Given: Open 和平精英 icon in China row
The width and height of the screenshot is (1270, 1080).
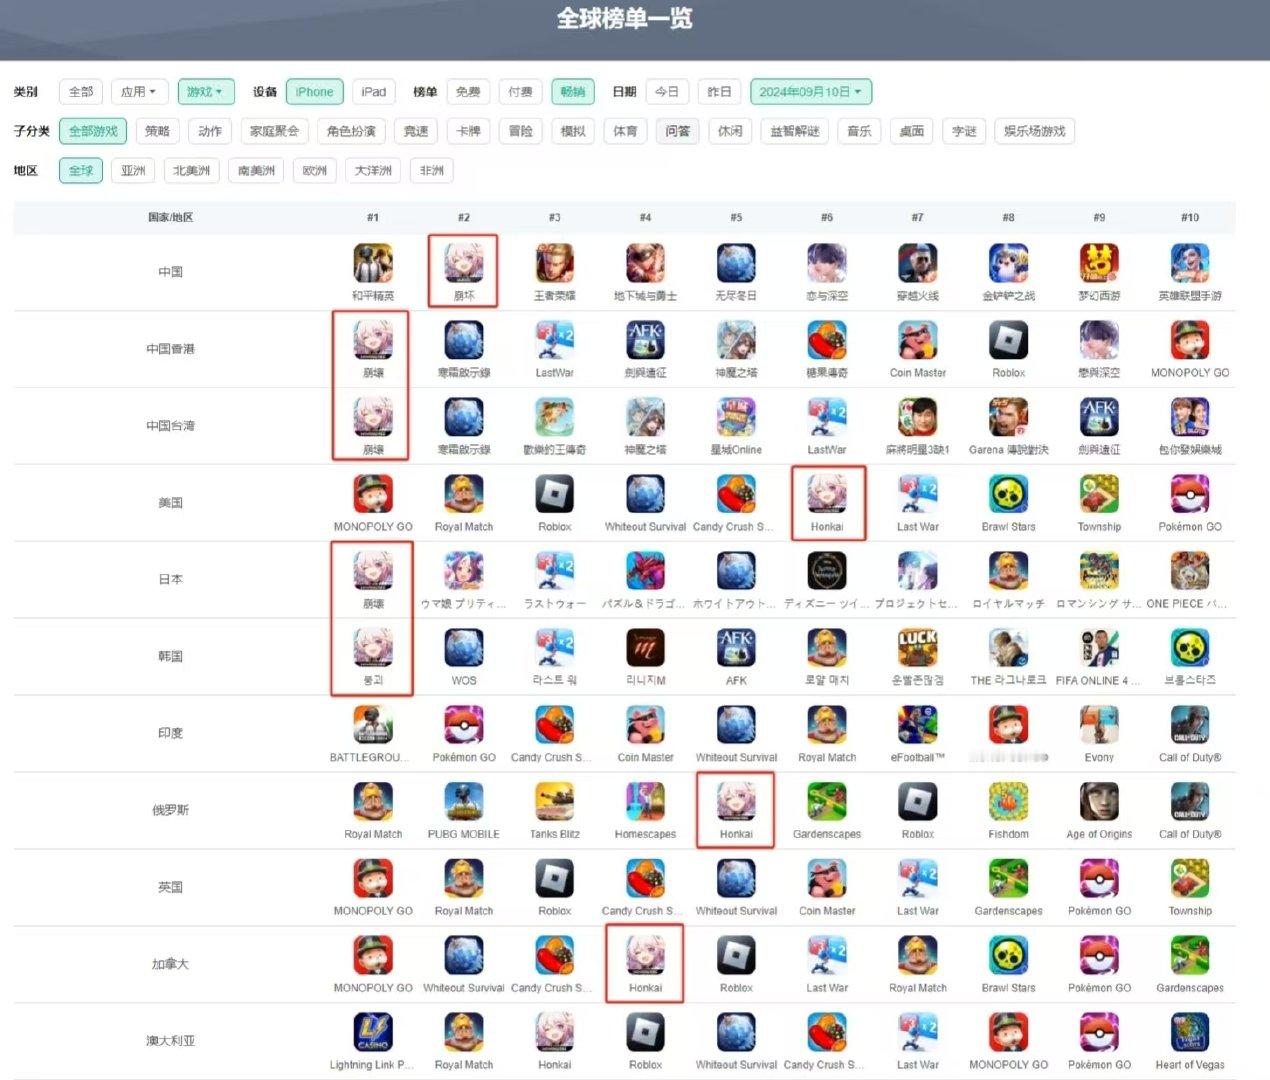Looking at the screenshot, I should click(373, 264).
